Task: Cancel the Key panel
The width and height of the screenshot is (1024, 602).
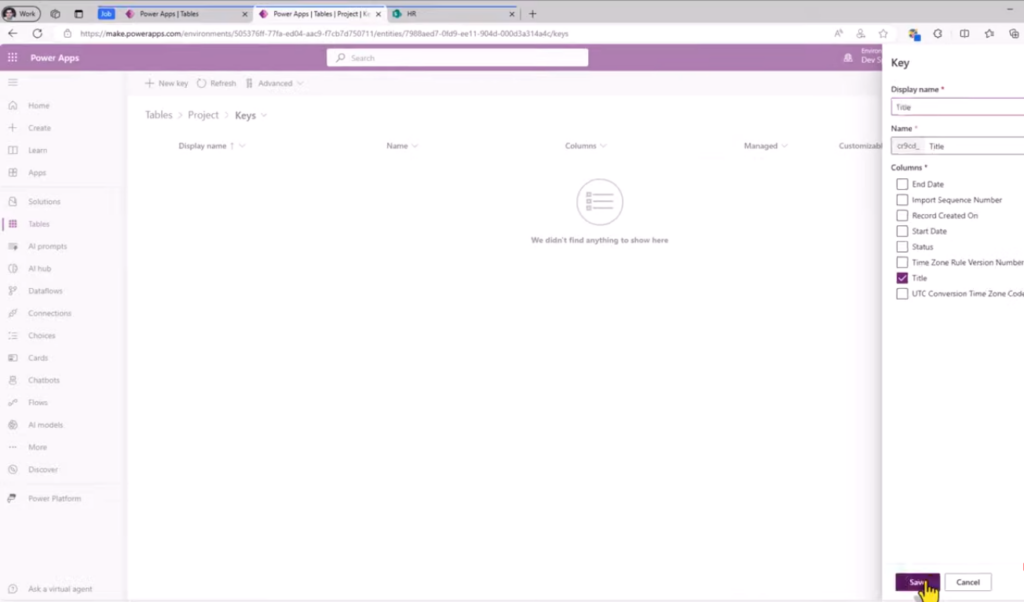Action: [x=968, y=582]
